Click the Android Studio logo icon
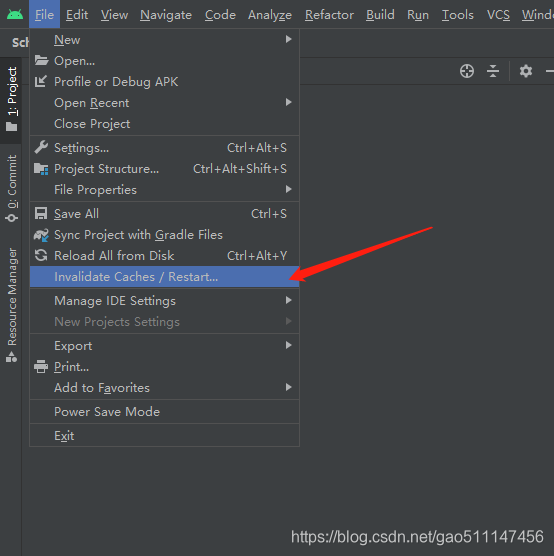The width and height of the screenshot is (554, 556). tap(15, 15)
